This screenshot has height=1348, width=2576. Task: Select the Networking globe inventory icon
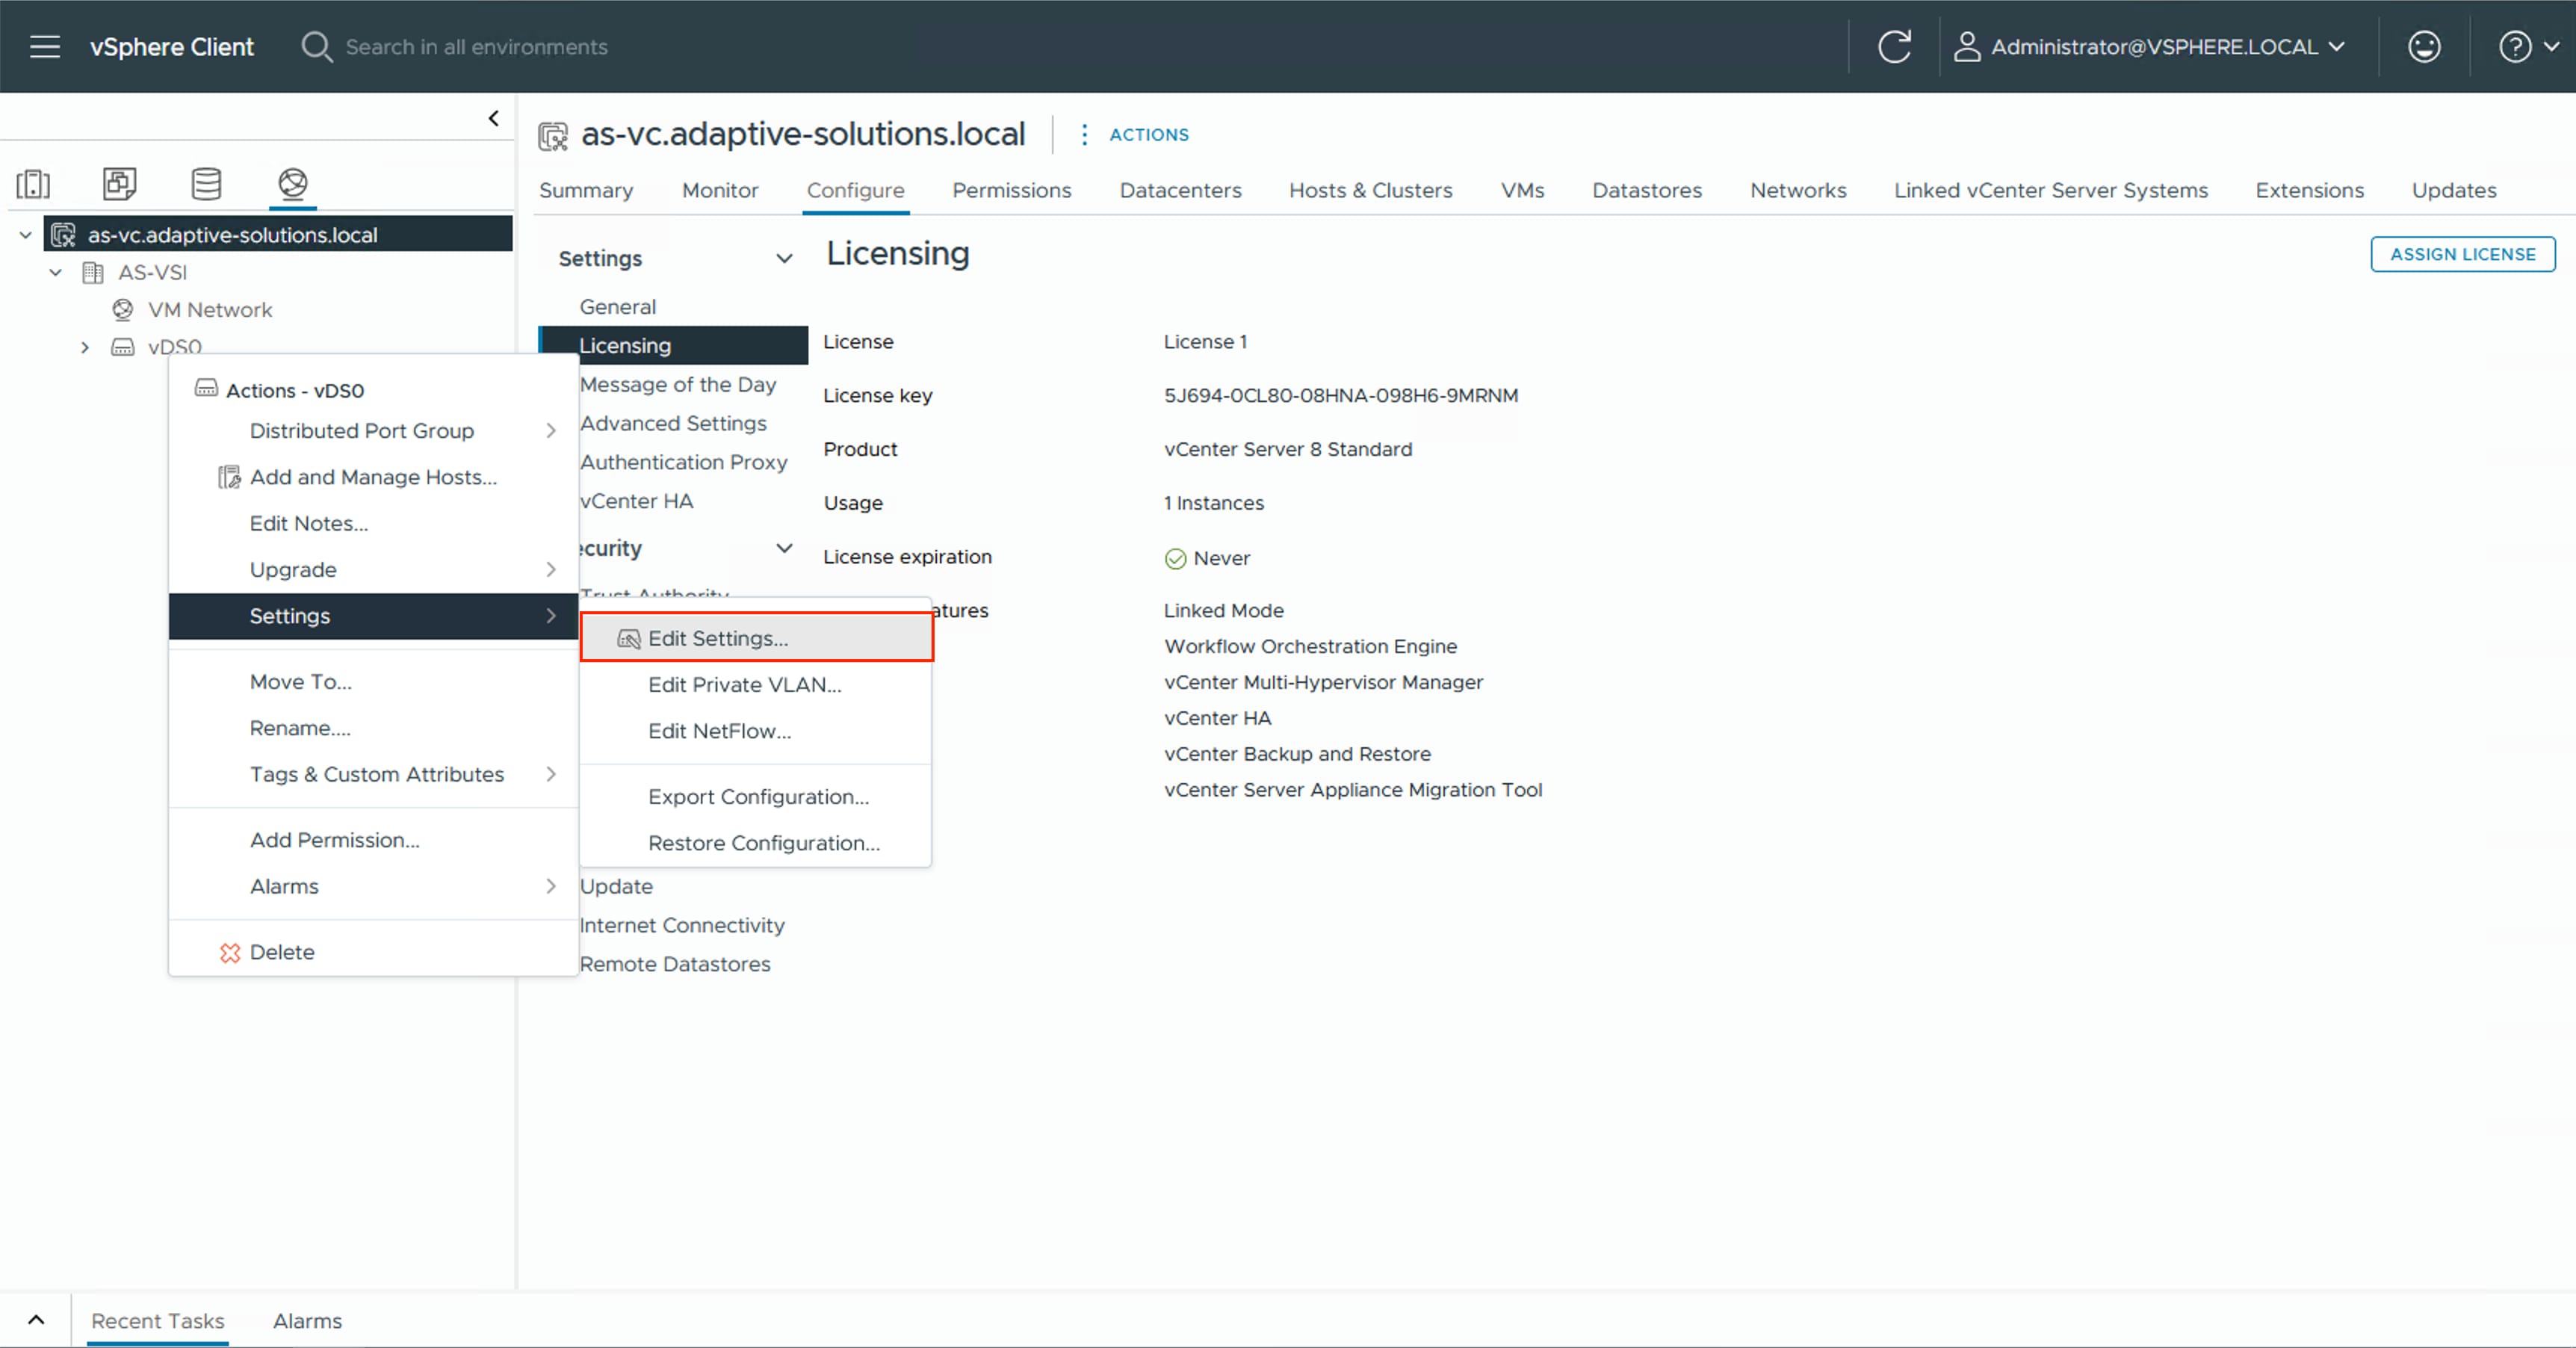292,184
